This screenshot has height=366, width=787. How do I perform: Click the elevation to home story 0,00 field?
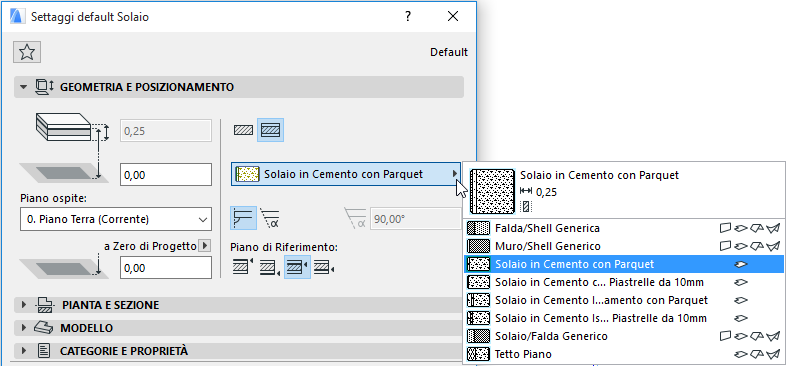(166, 174)
